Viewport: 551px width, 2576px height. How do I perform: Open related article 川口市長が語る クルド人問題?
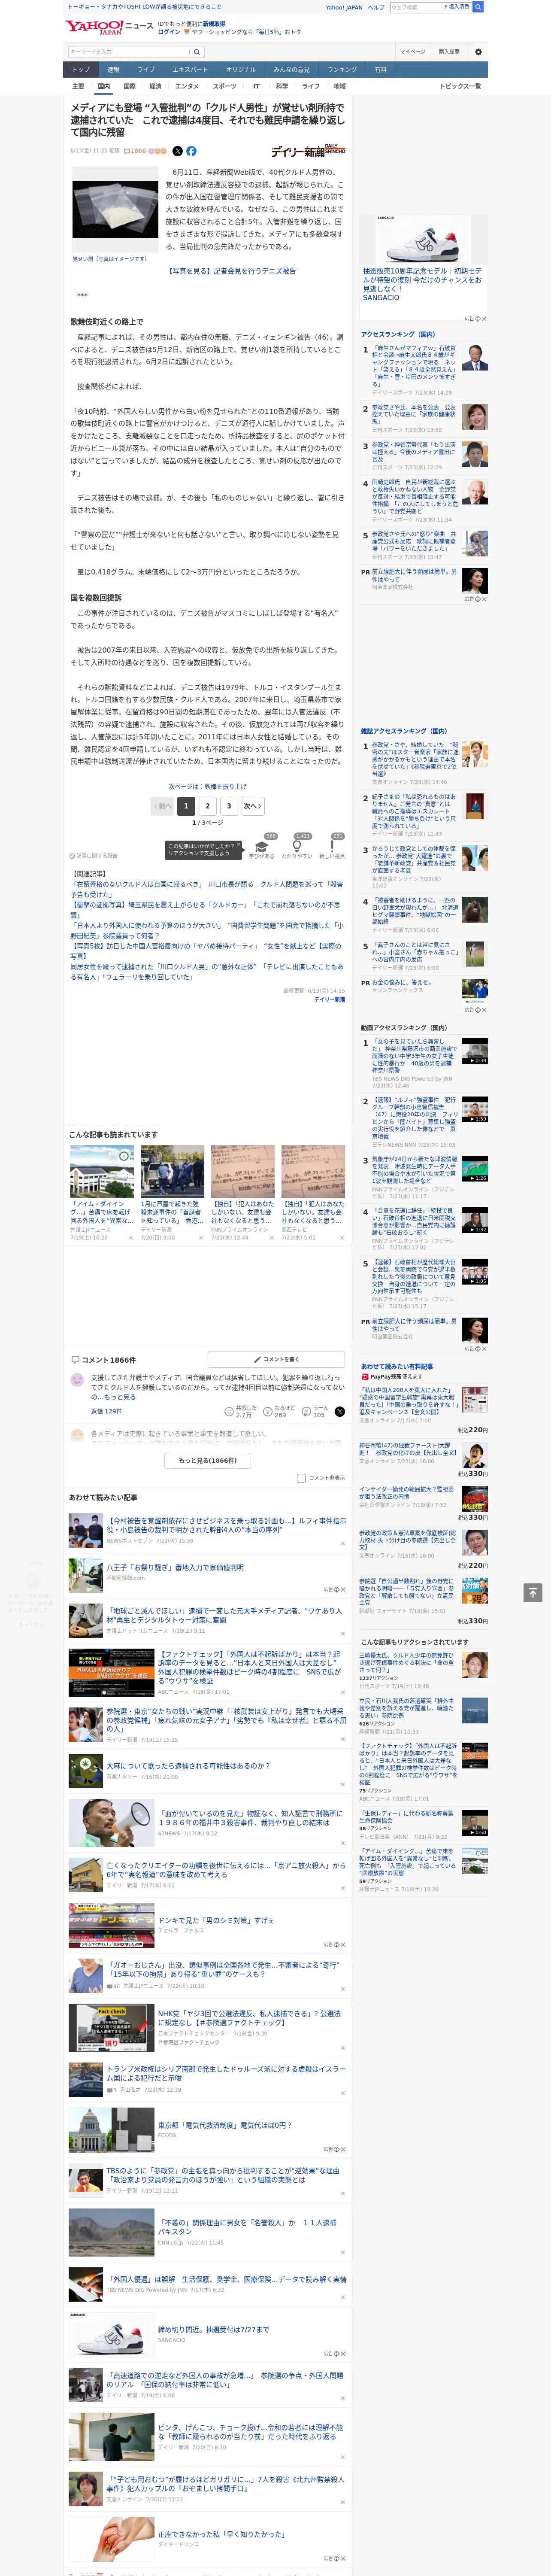206,889
